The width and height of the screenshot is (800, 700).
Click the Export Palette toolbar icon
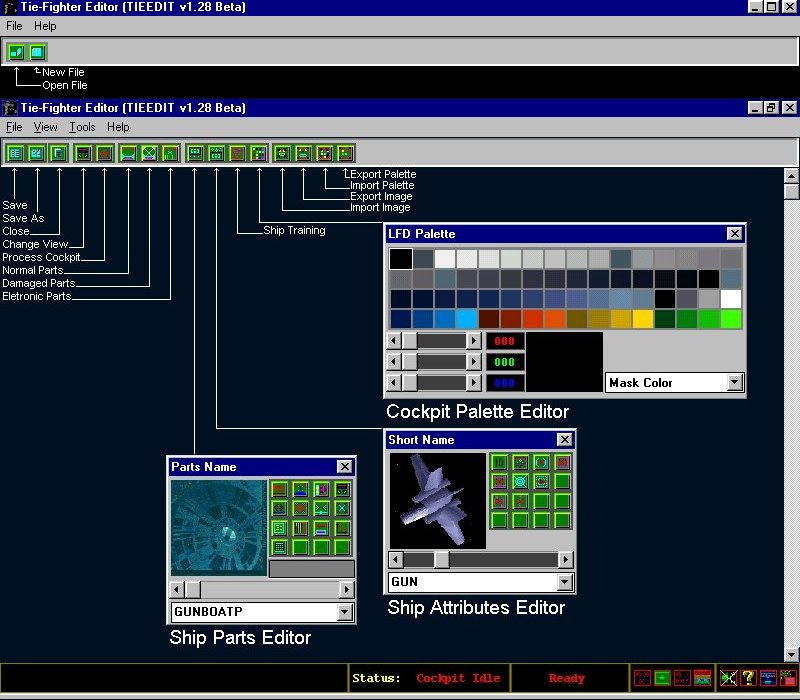pos(346,153)
